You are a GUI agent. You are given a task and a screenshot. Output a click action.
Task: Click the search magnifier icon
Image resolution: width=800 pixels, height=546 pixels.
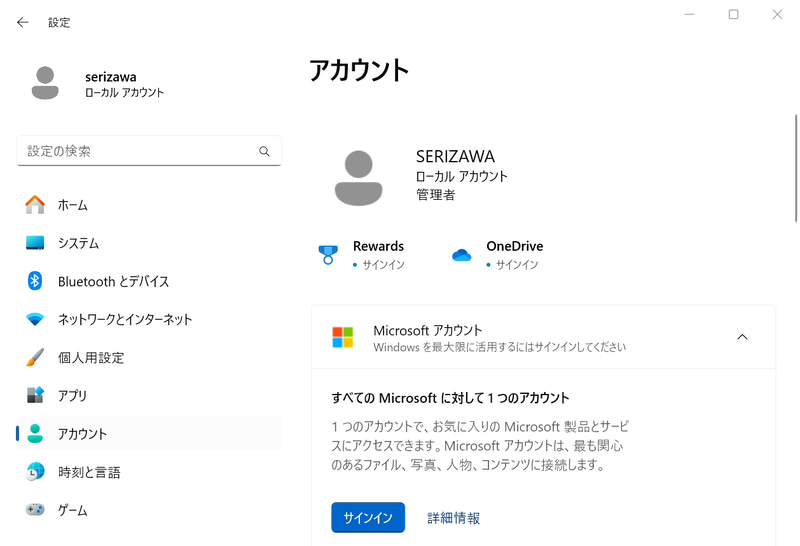click(x=264, y=151)
